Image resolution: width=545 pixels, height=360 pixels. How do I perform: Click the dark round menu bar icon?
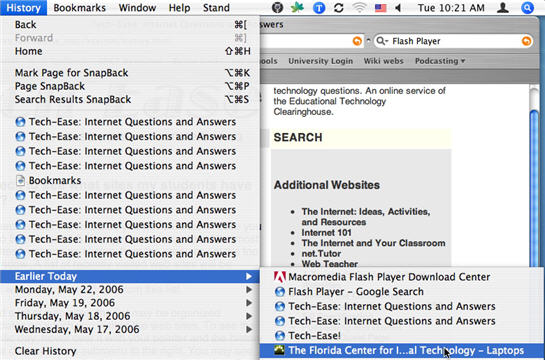coord(277,8)
